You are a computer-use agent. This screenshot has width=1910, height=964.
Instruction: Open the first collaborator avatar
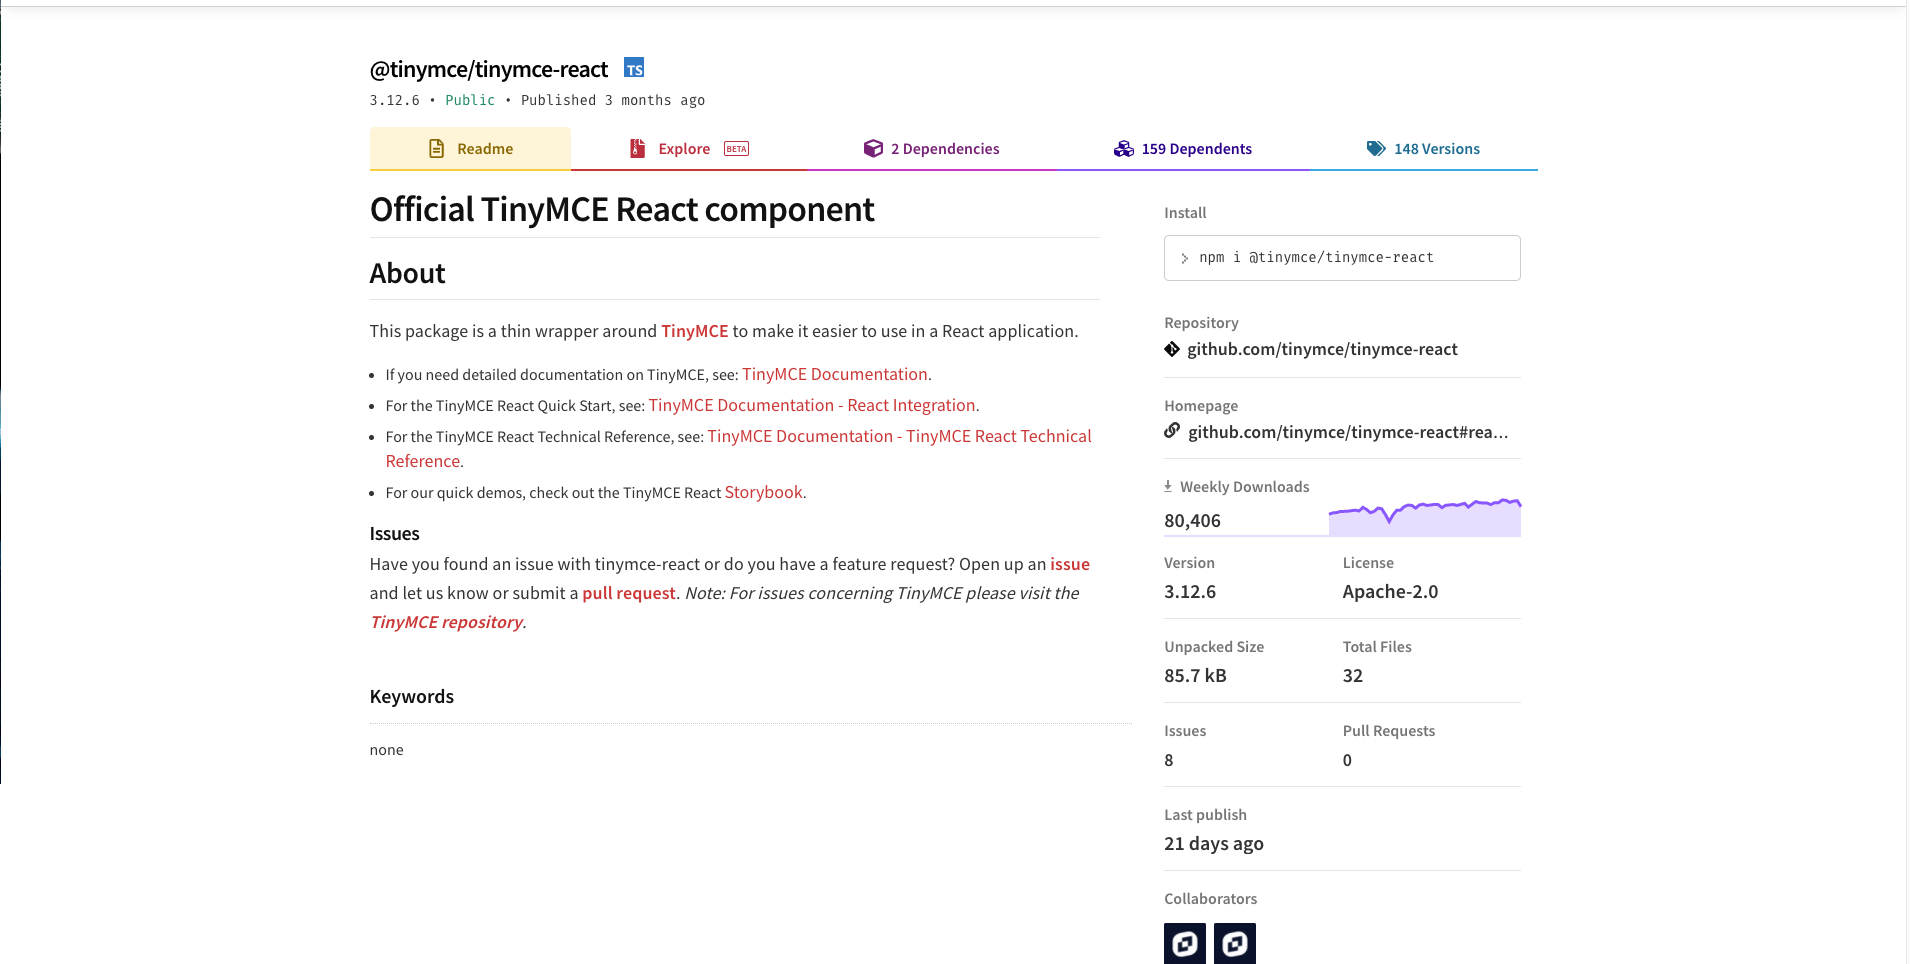click(1185, 943)
